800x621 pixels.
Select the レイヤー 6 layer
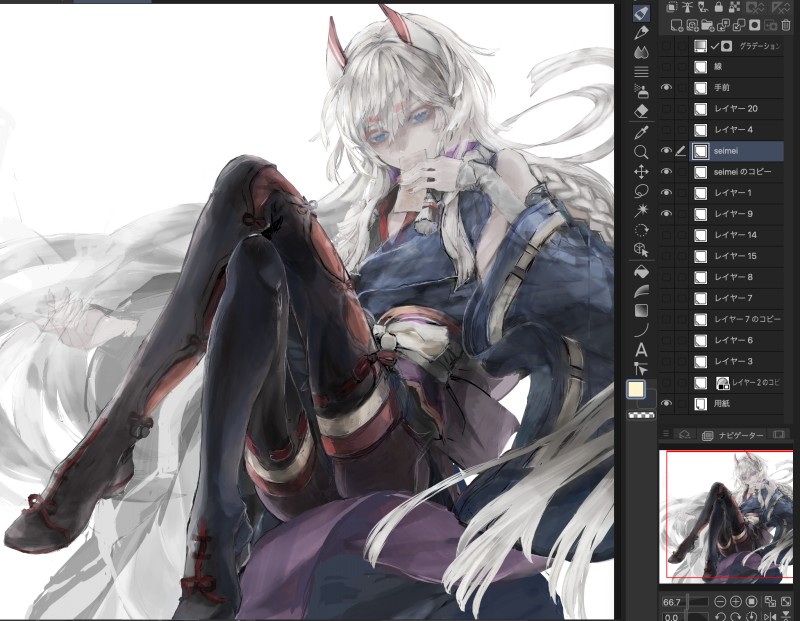click(x=737, y=340)
